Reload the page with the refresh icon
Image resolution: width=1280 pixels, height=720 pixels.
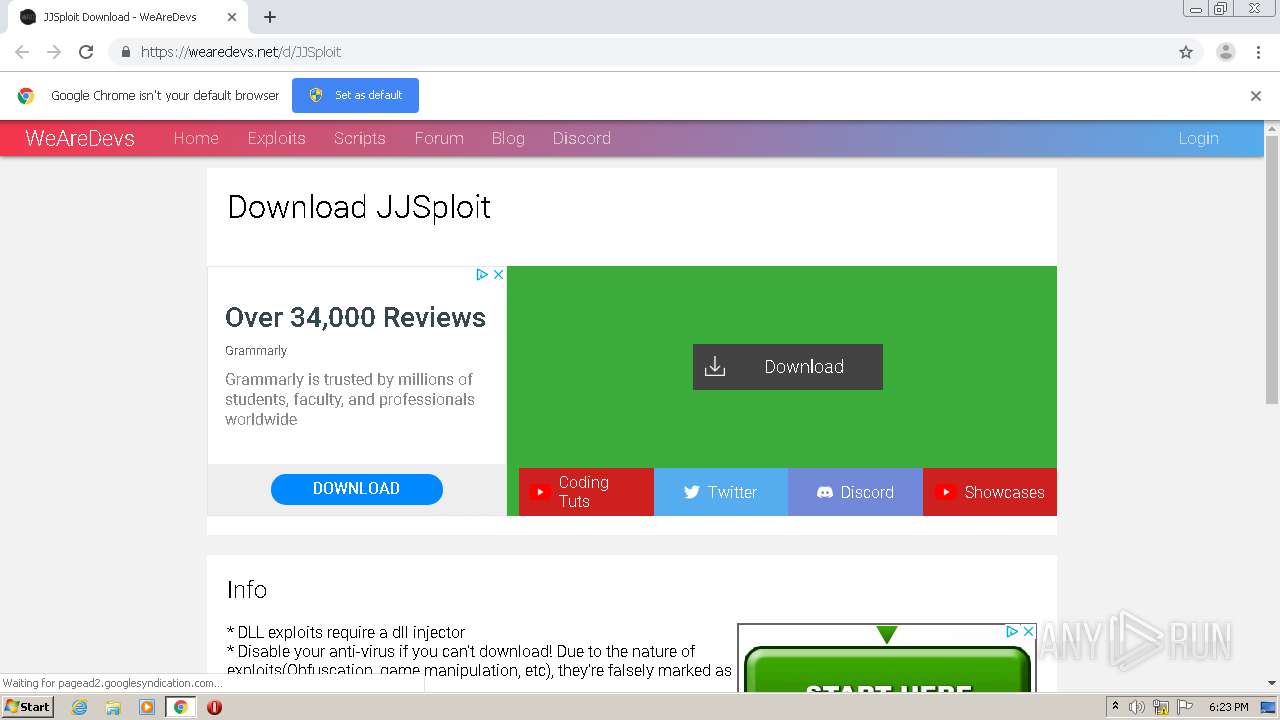coord(86,52)
